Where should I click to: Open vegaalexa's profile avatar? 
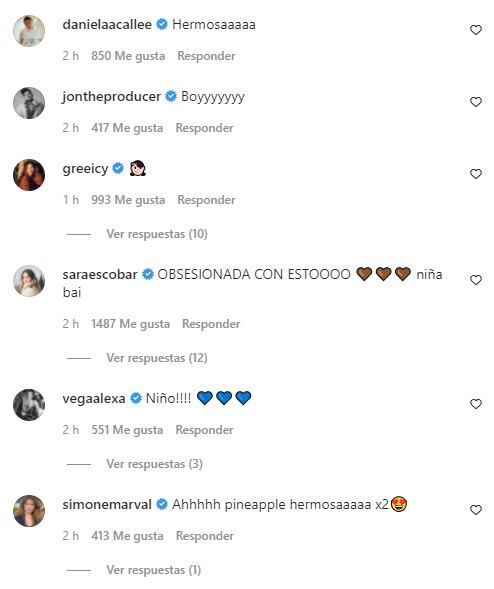click(29, 405)
